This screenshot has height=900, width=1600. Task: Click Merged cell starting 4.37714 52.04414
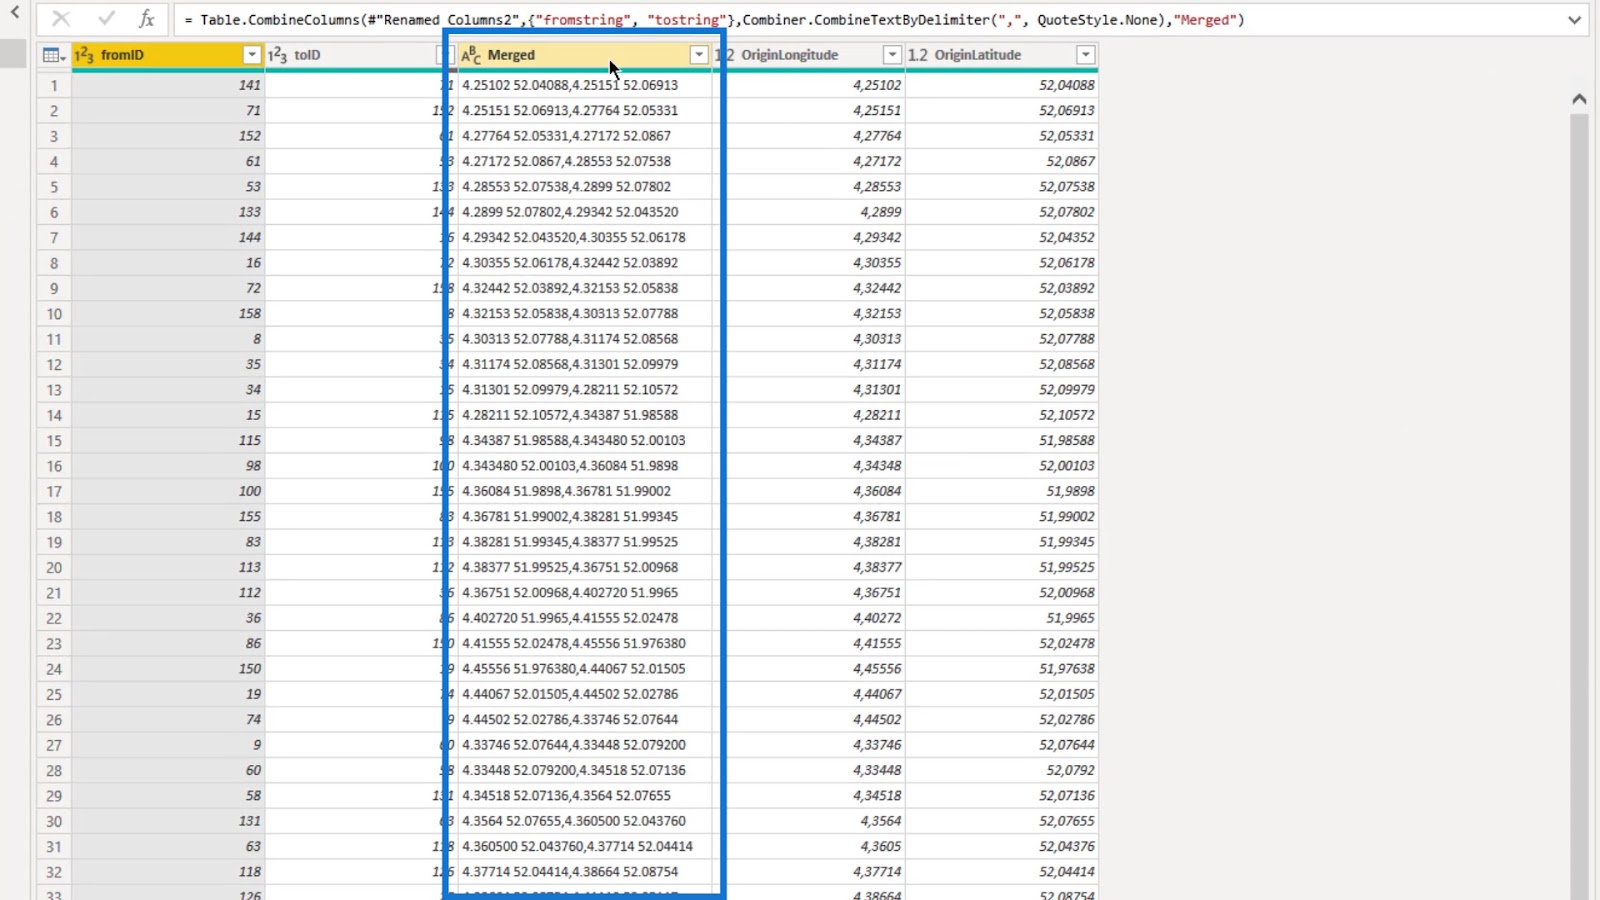point(584,872)
